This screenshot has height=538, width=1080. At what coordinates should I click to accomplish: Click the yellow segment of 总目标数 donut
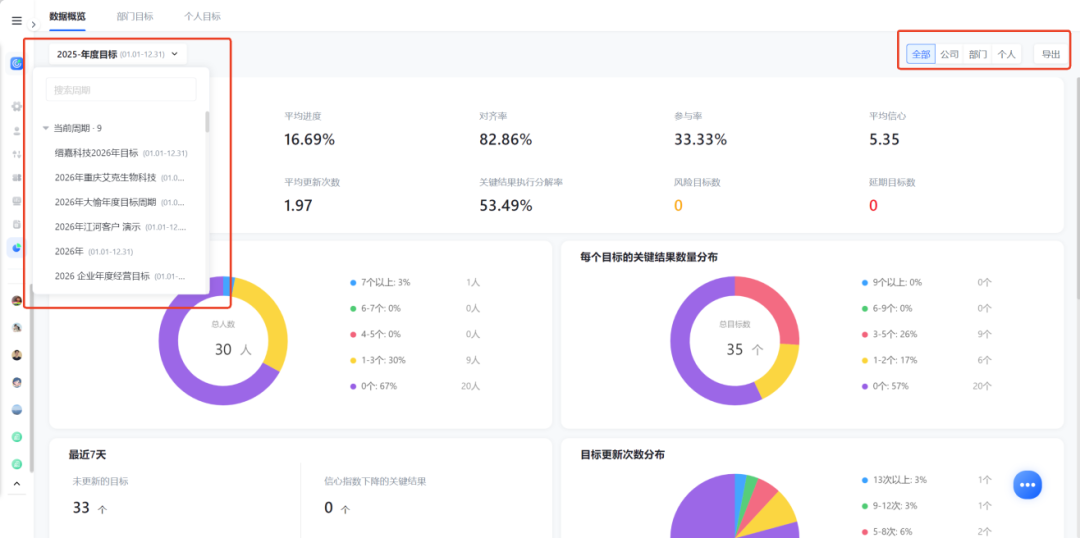(x=777, y=371)
